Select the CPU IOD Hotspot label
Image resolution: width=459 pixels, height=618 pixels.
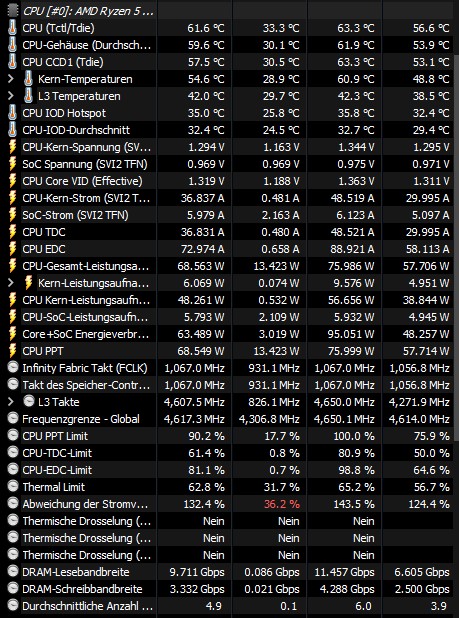[64, 113]
